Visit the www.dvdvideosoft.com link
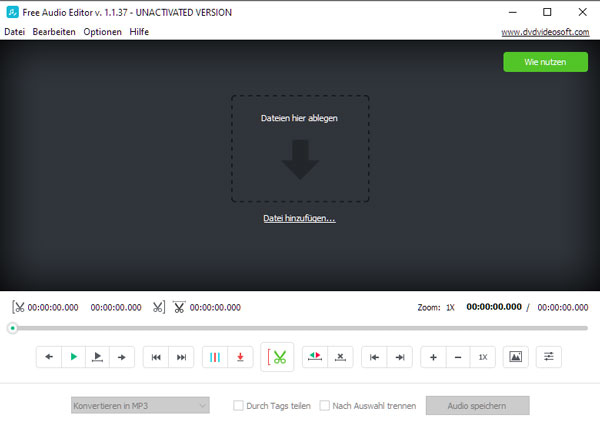This screenshot has width=600, height=427. coord(548,32)
